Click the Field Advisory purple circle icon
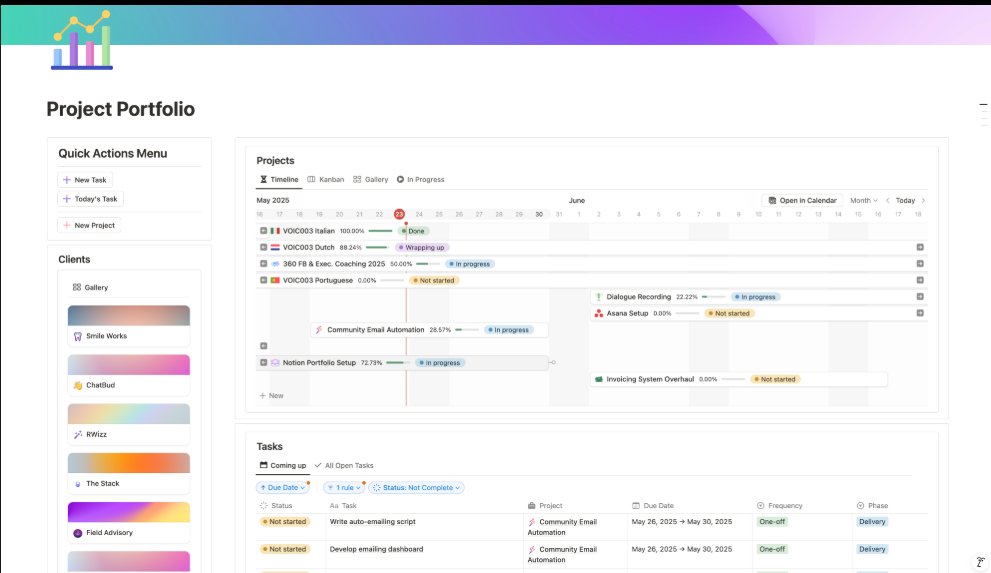 point(78,533)
